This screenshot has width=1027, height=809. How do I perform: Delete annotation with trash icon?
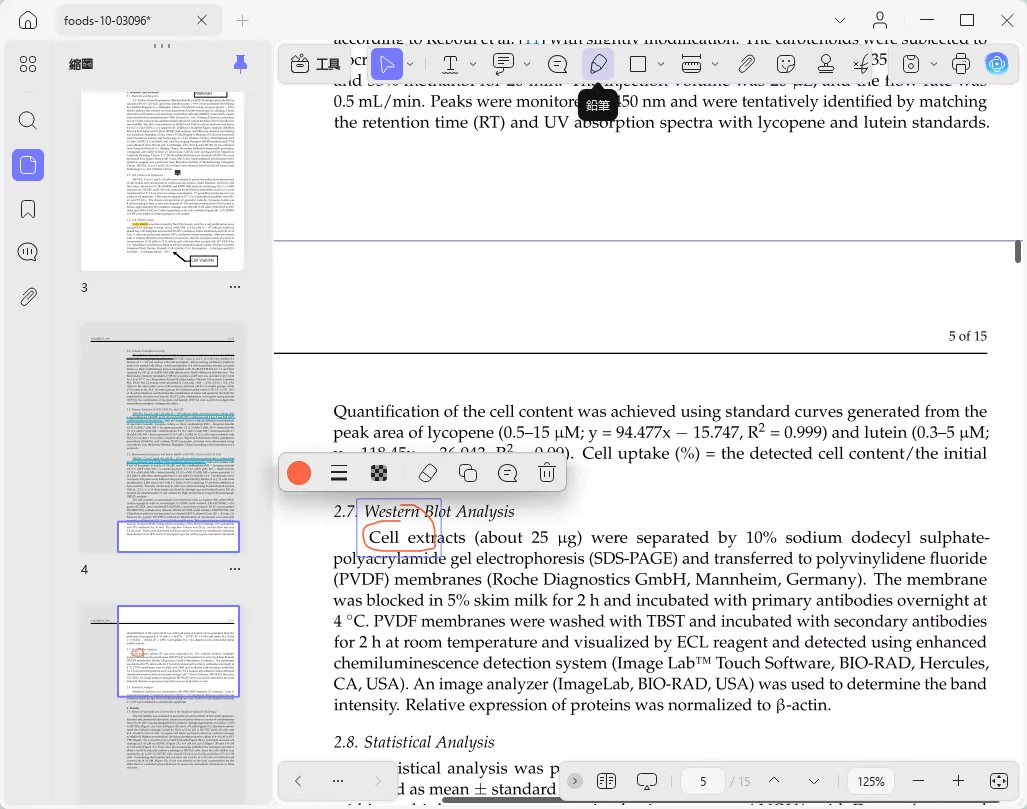click(x=547, y=473)
